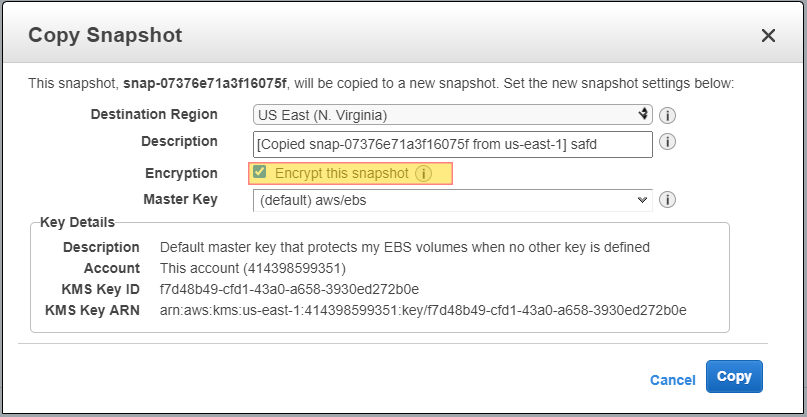The height and width of the screenshot is (417, 807).
Task: Click the Cancel link
Action: [x=672, y=380]
